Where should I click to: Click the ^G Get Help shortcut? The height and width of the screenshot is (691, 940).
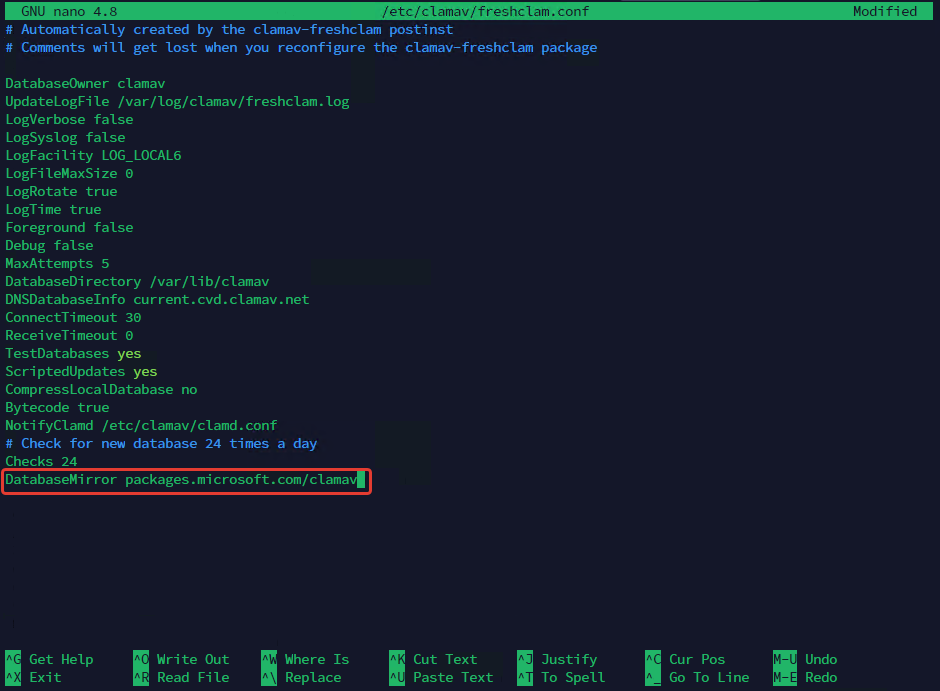[49, 659]
